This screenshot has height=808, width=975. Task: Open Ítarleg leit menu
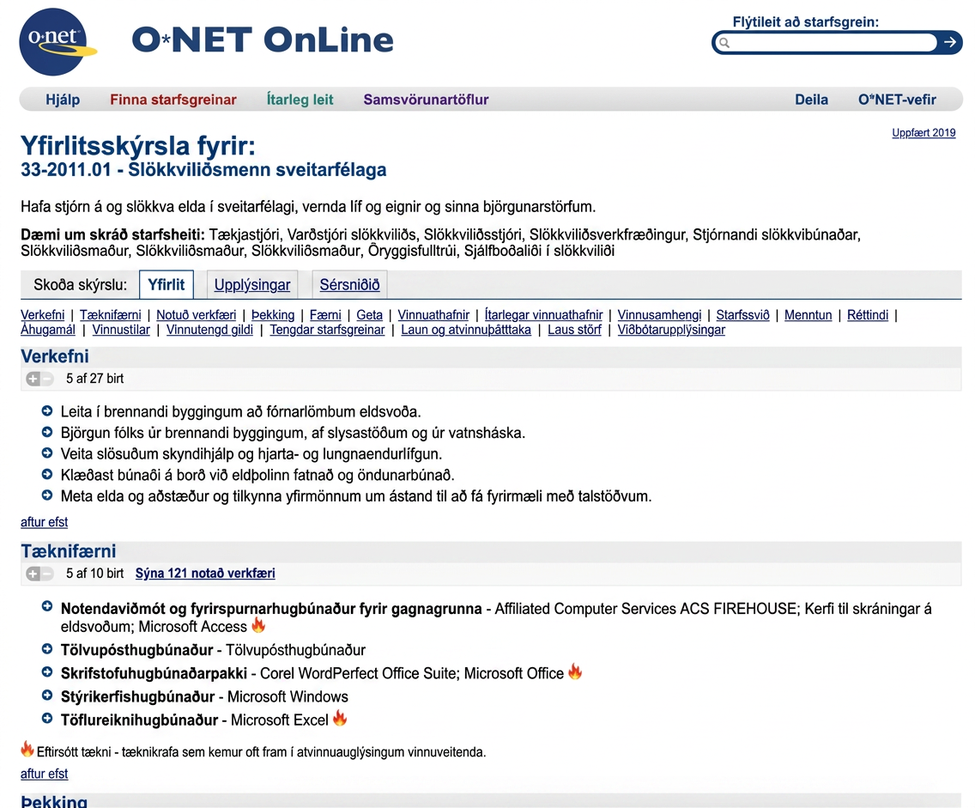click(x=300, y=100)
